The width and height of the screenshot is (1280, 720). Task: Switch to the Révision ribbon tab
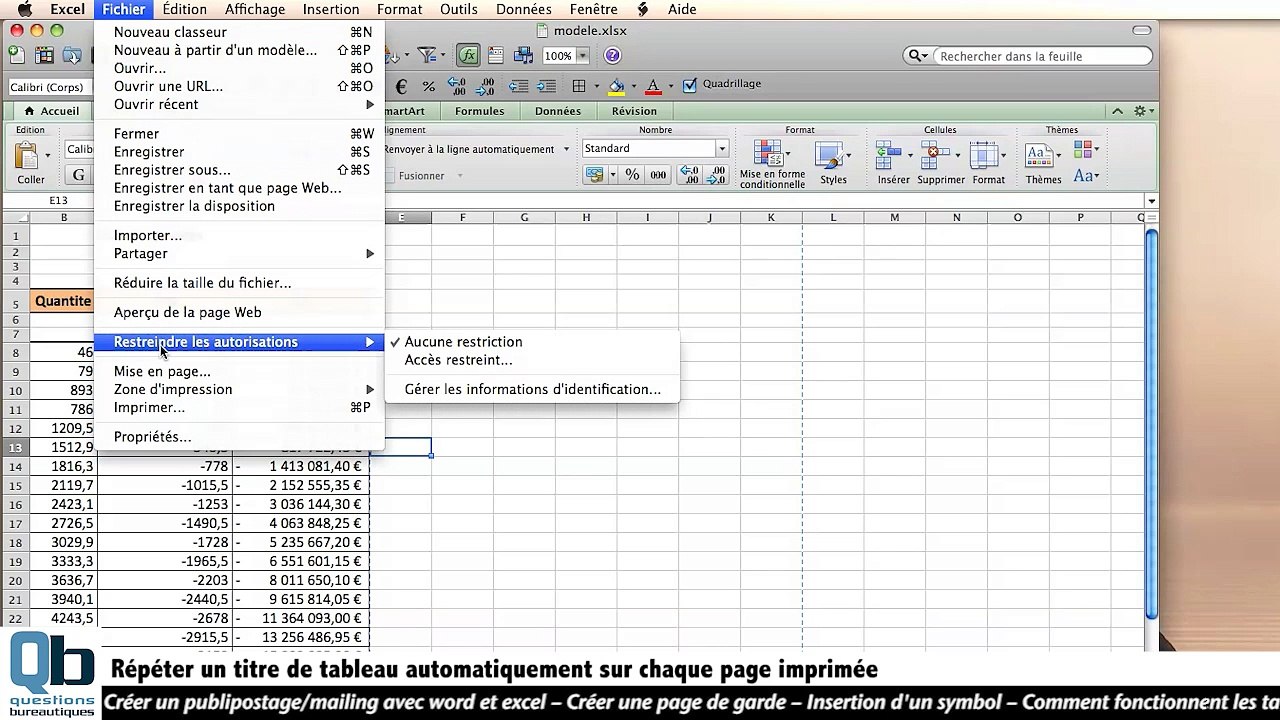(634, 111)
